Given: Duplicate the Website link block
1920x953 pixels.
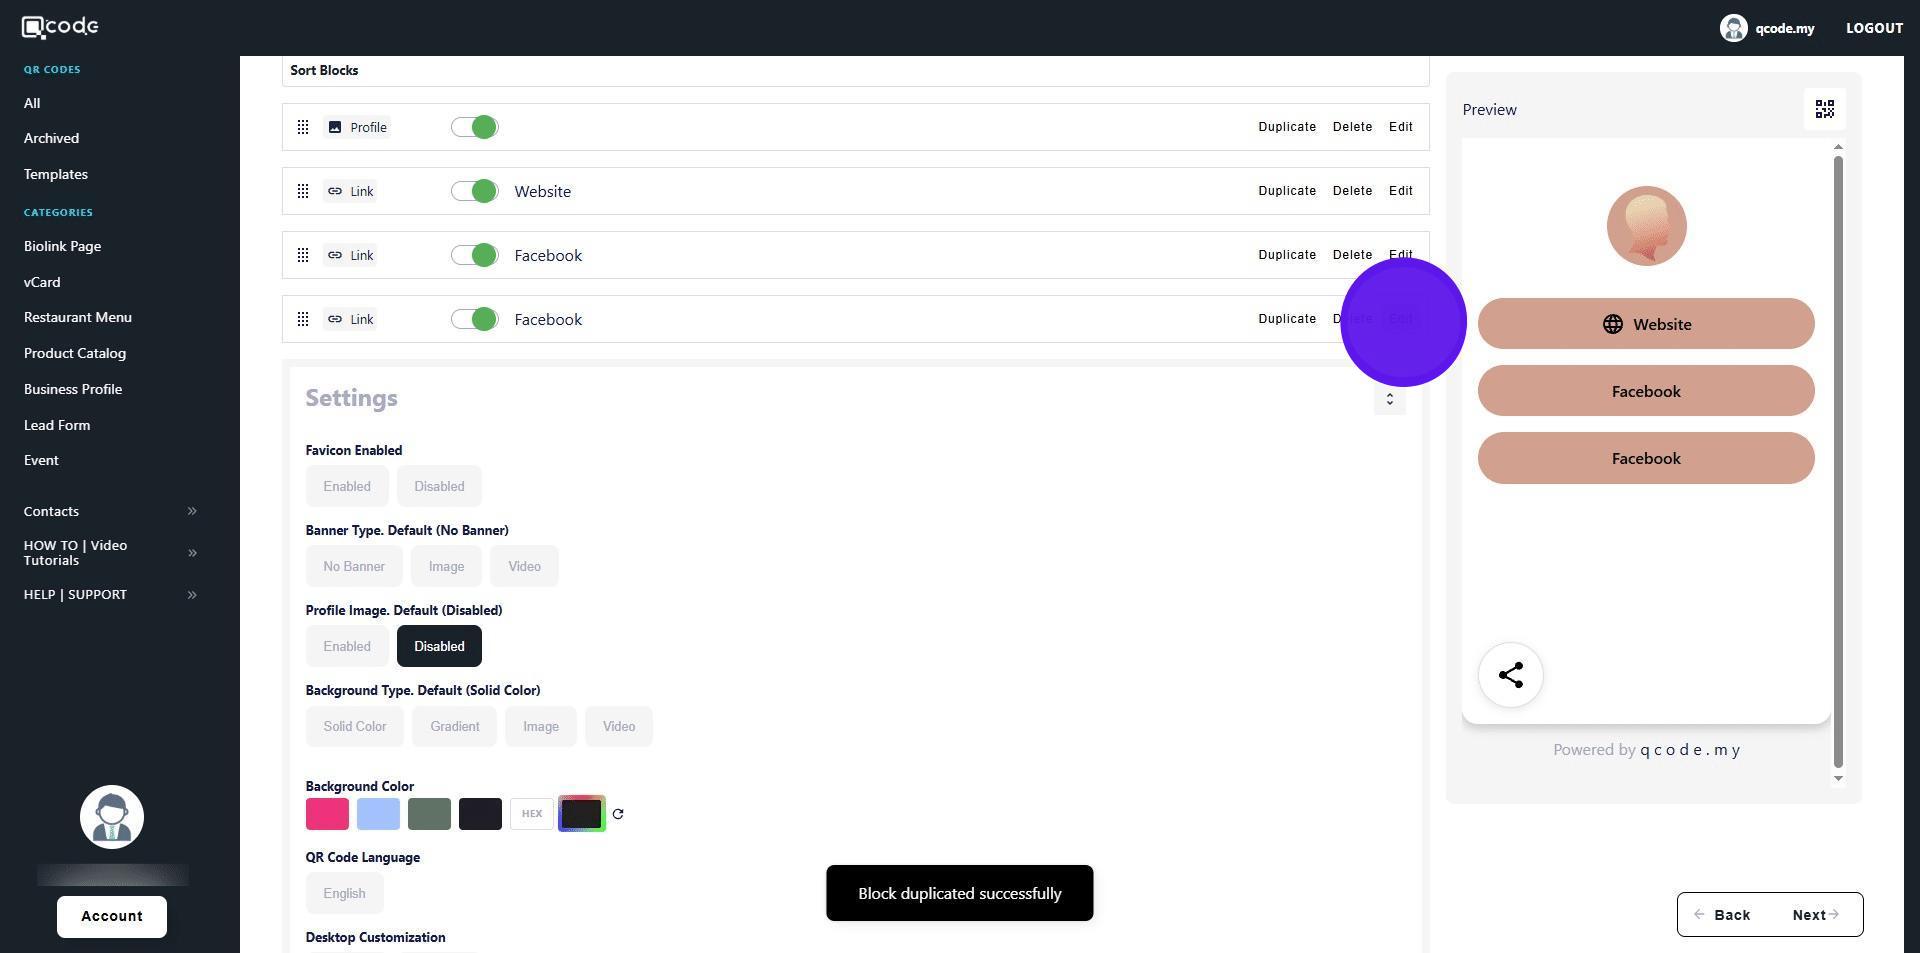Looking at the screenshot, I should point(1286,191).
